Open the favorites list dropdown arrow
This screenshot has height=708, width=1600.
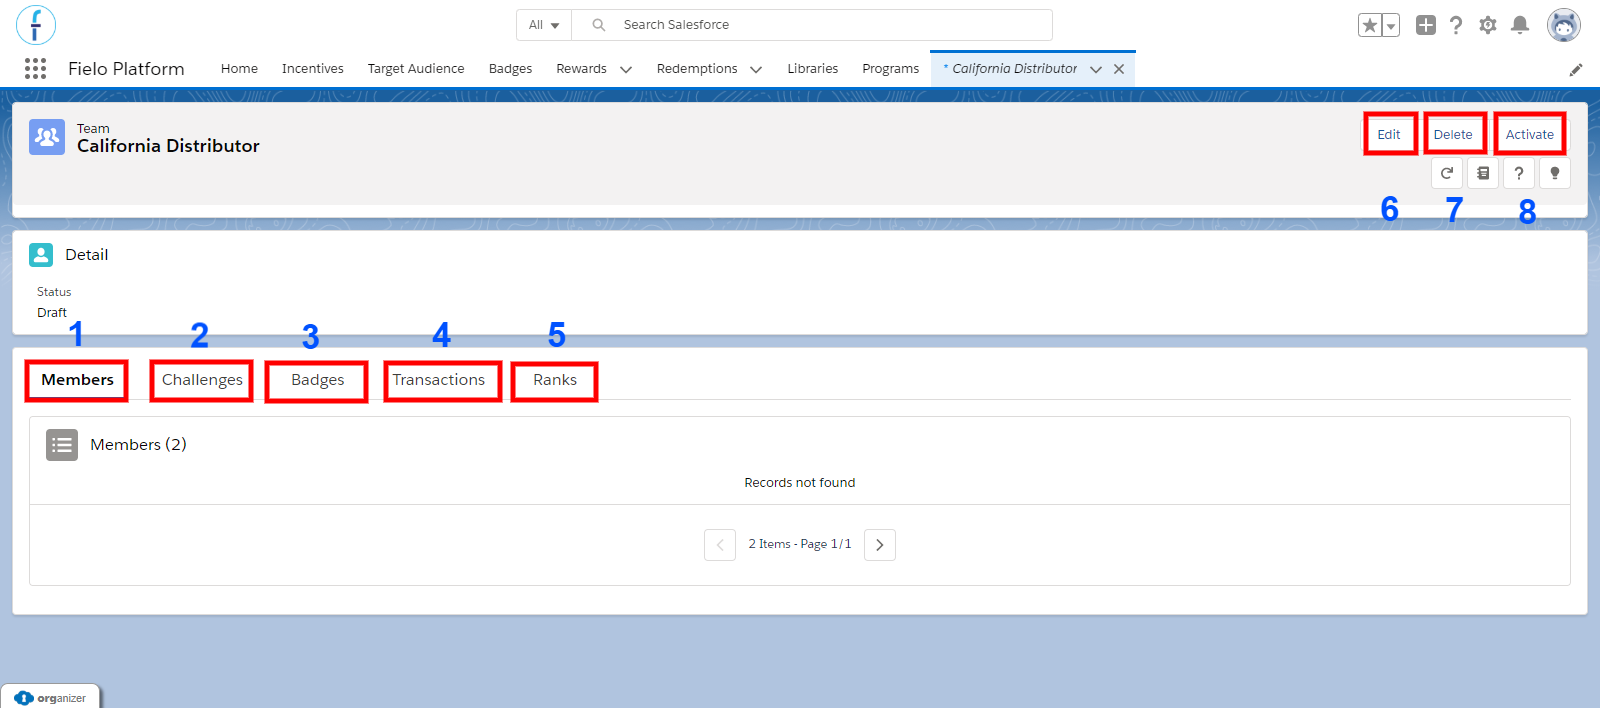(x=1391, y=25)
